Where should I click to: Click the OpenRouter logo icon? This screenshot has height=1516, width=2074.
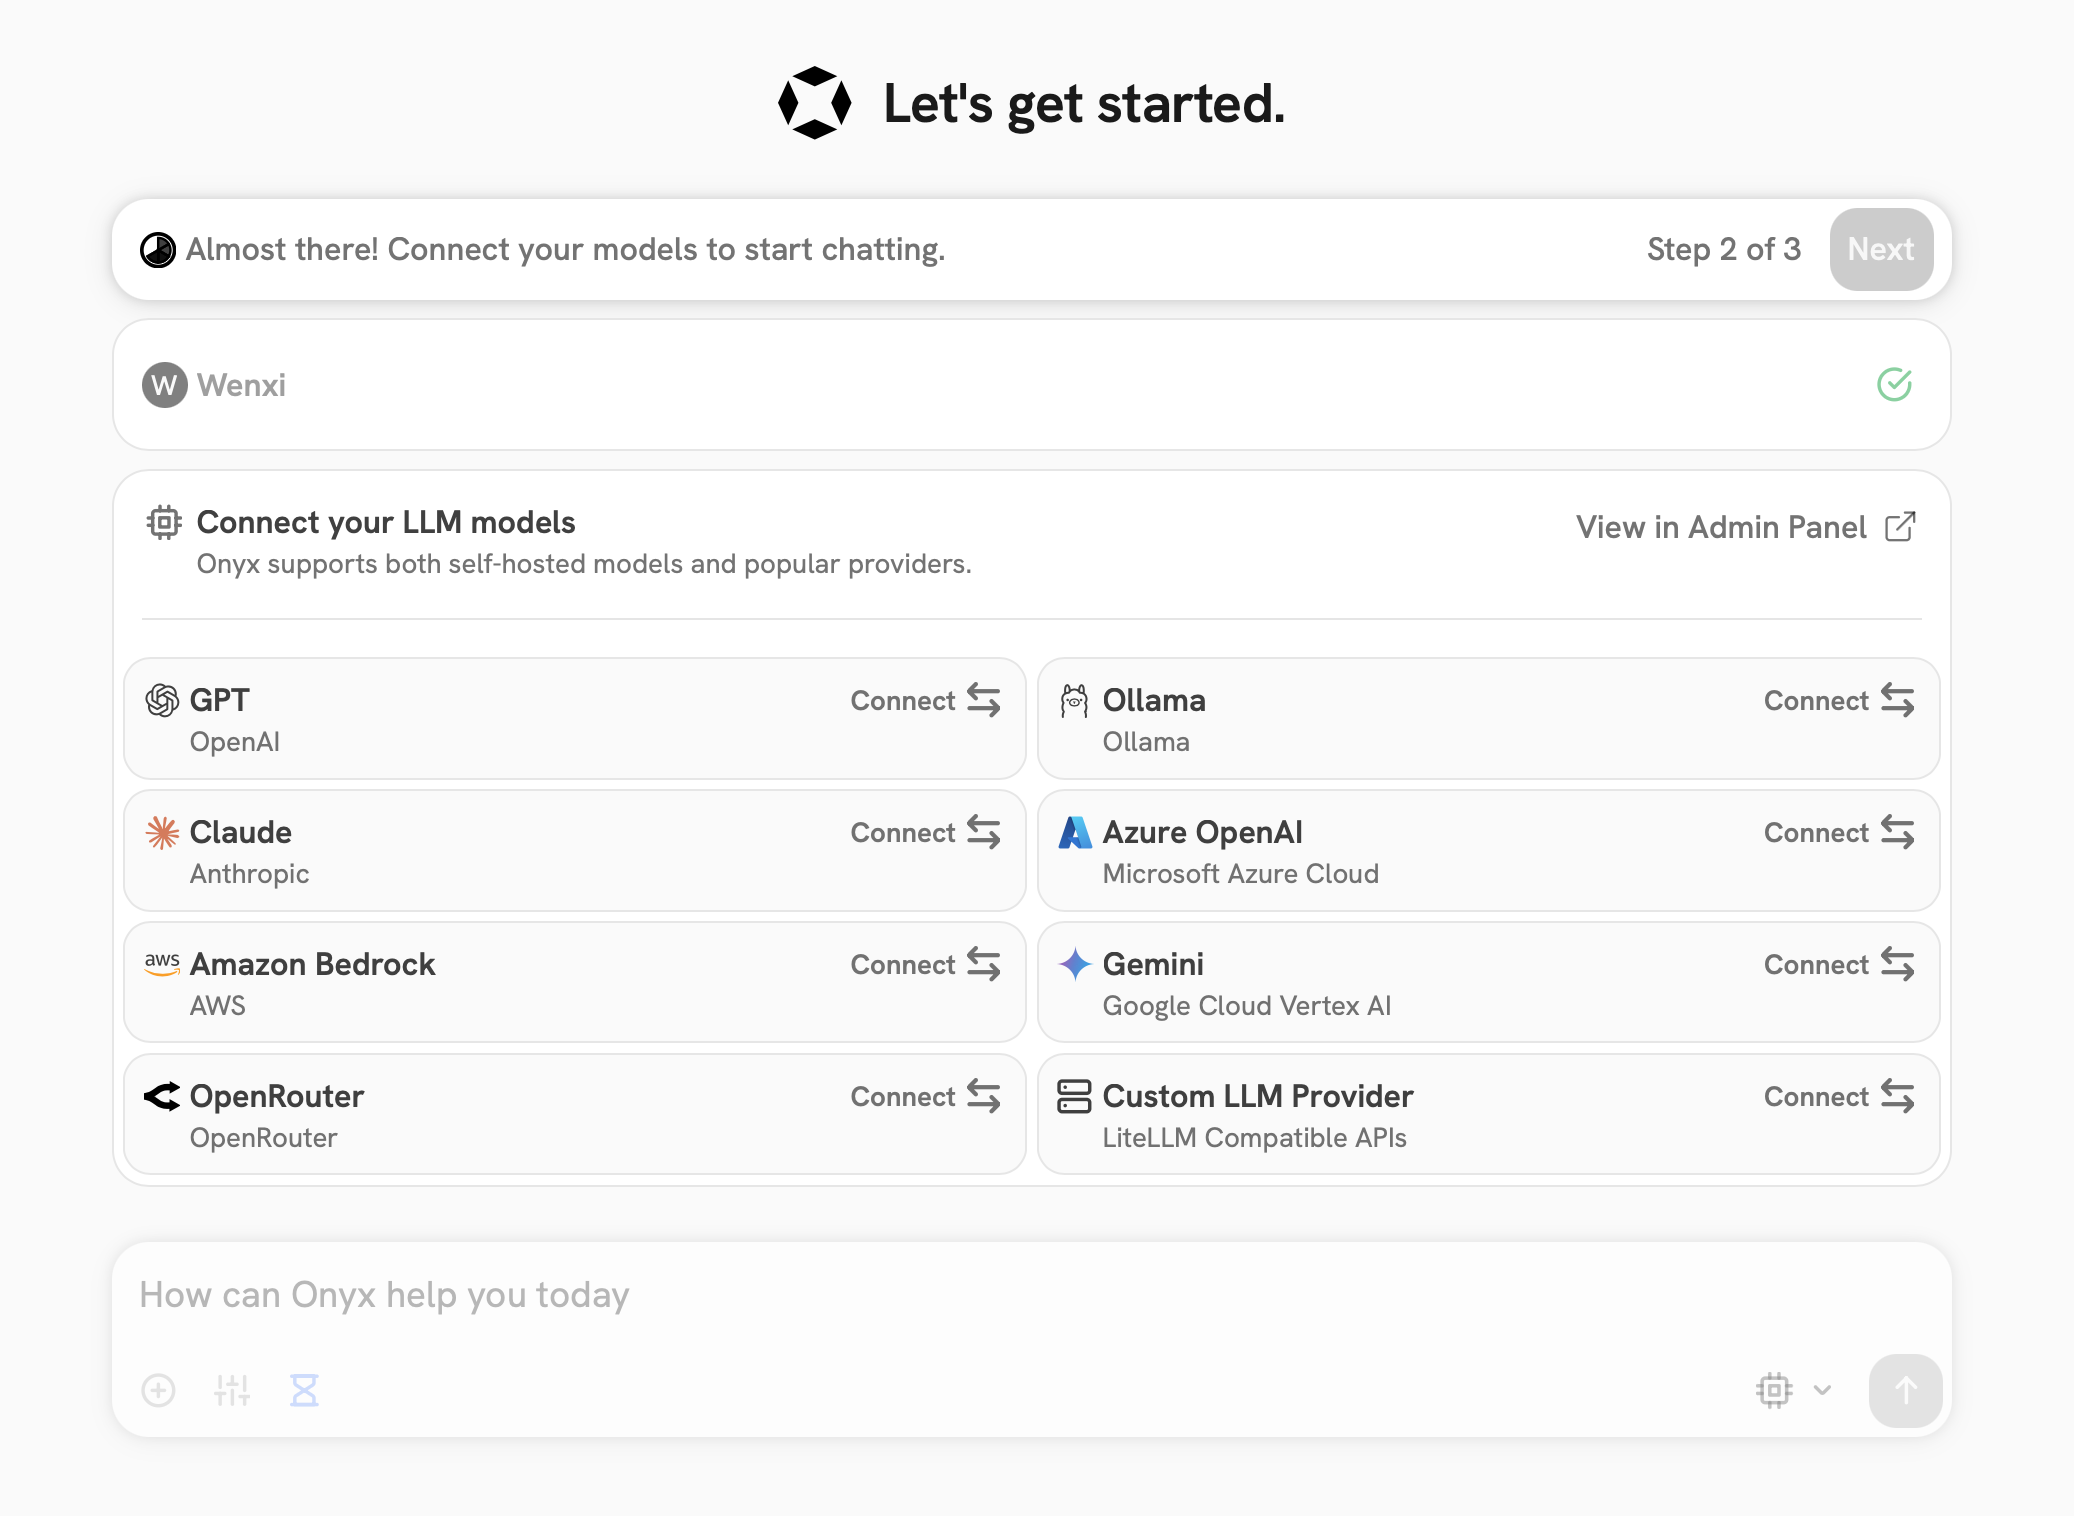tap(163, 1096)
